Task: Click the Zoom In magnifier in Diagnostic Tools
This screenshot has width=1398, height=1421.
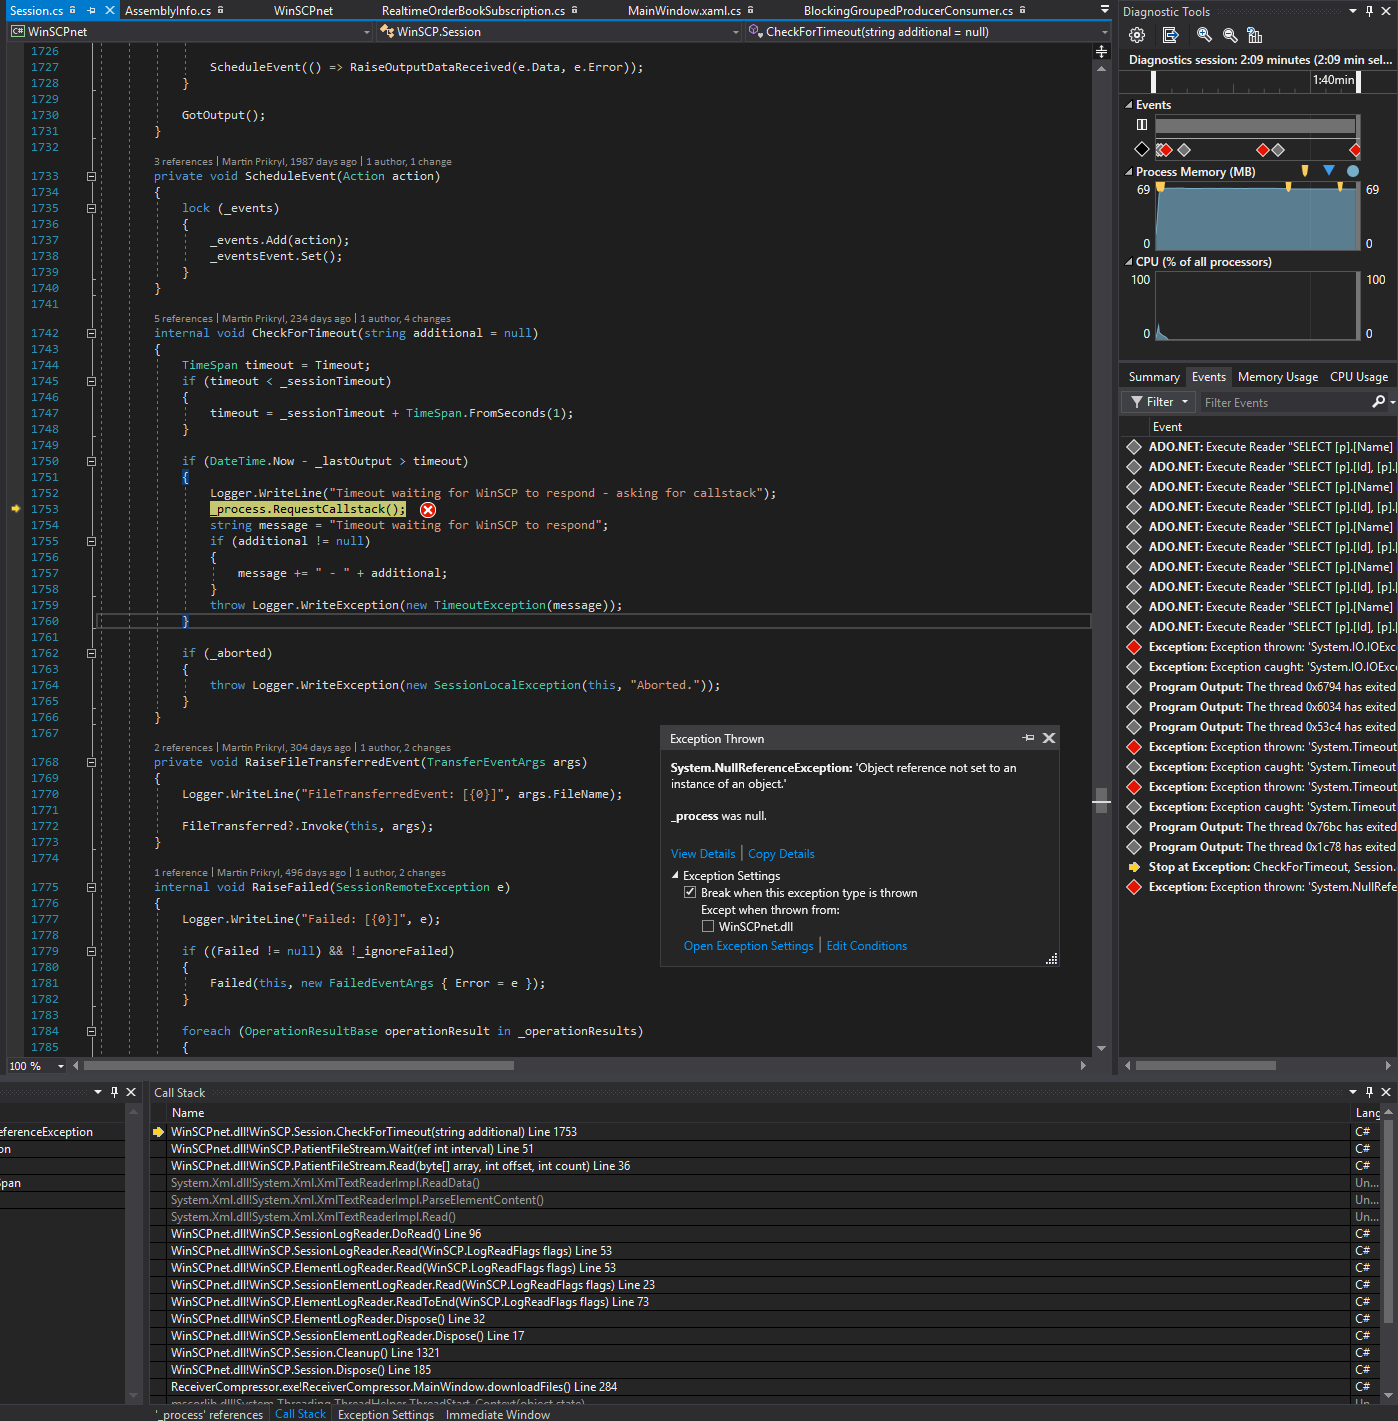Action: (x=1204, y=35)
